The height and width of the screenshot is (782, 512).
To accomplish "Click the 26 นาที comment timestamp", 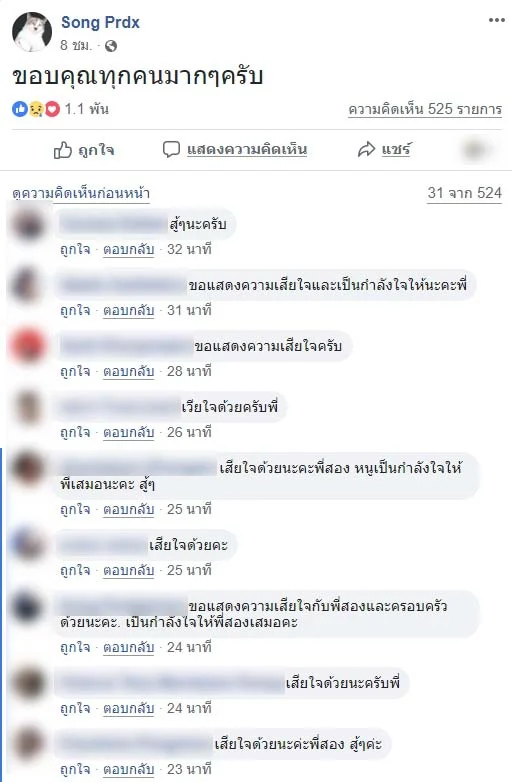I will [189, 432].
